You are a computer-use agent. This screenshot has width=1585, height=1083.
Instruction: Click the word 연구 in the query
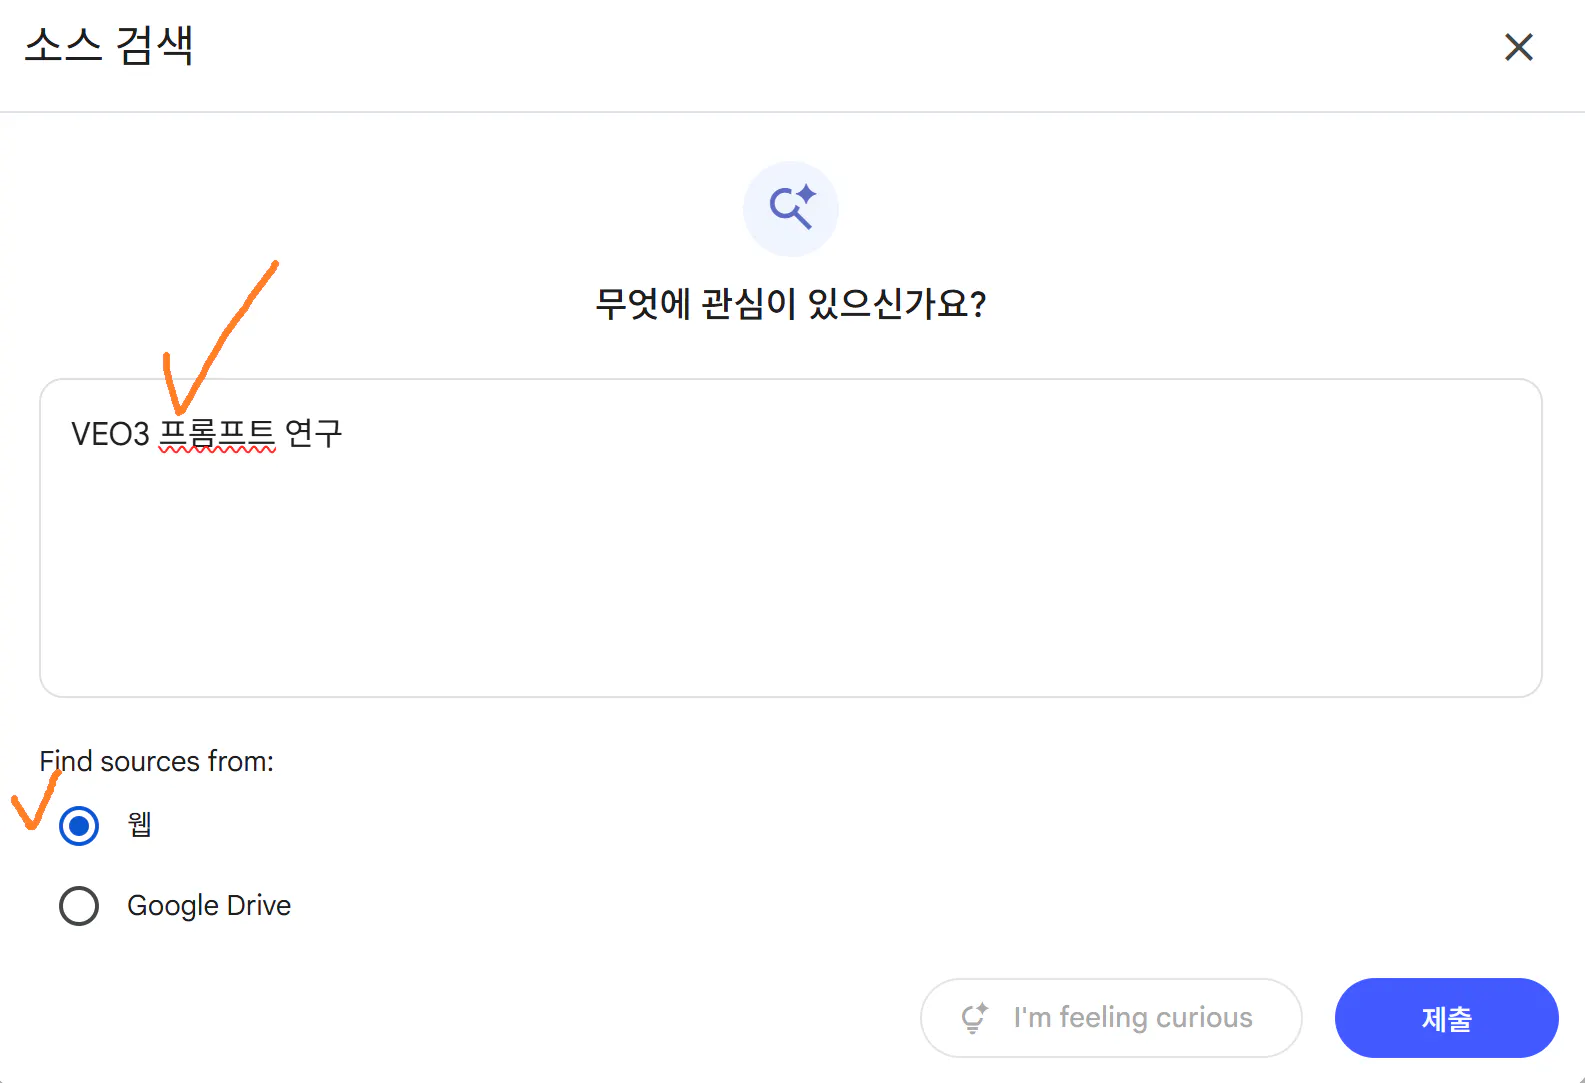[x=314, y=434]
